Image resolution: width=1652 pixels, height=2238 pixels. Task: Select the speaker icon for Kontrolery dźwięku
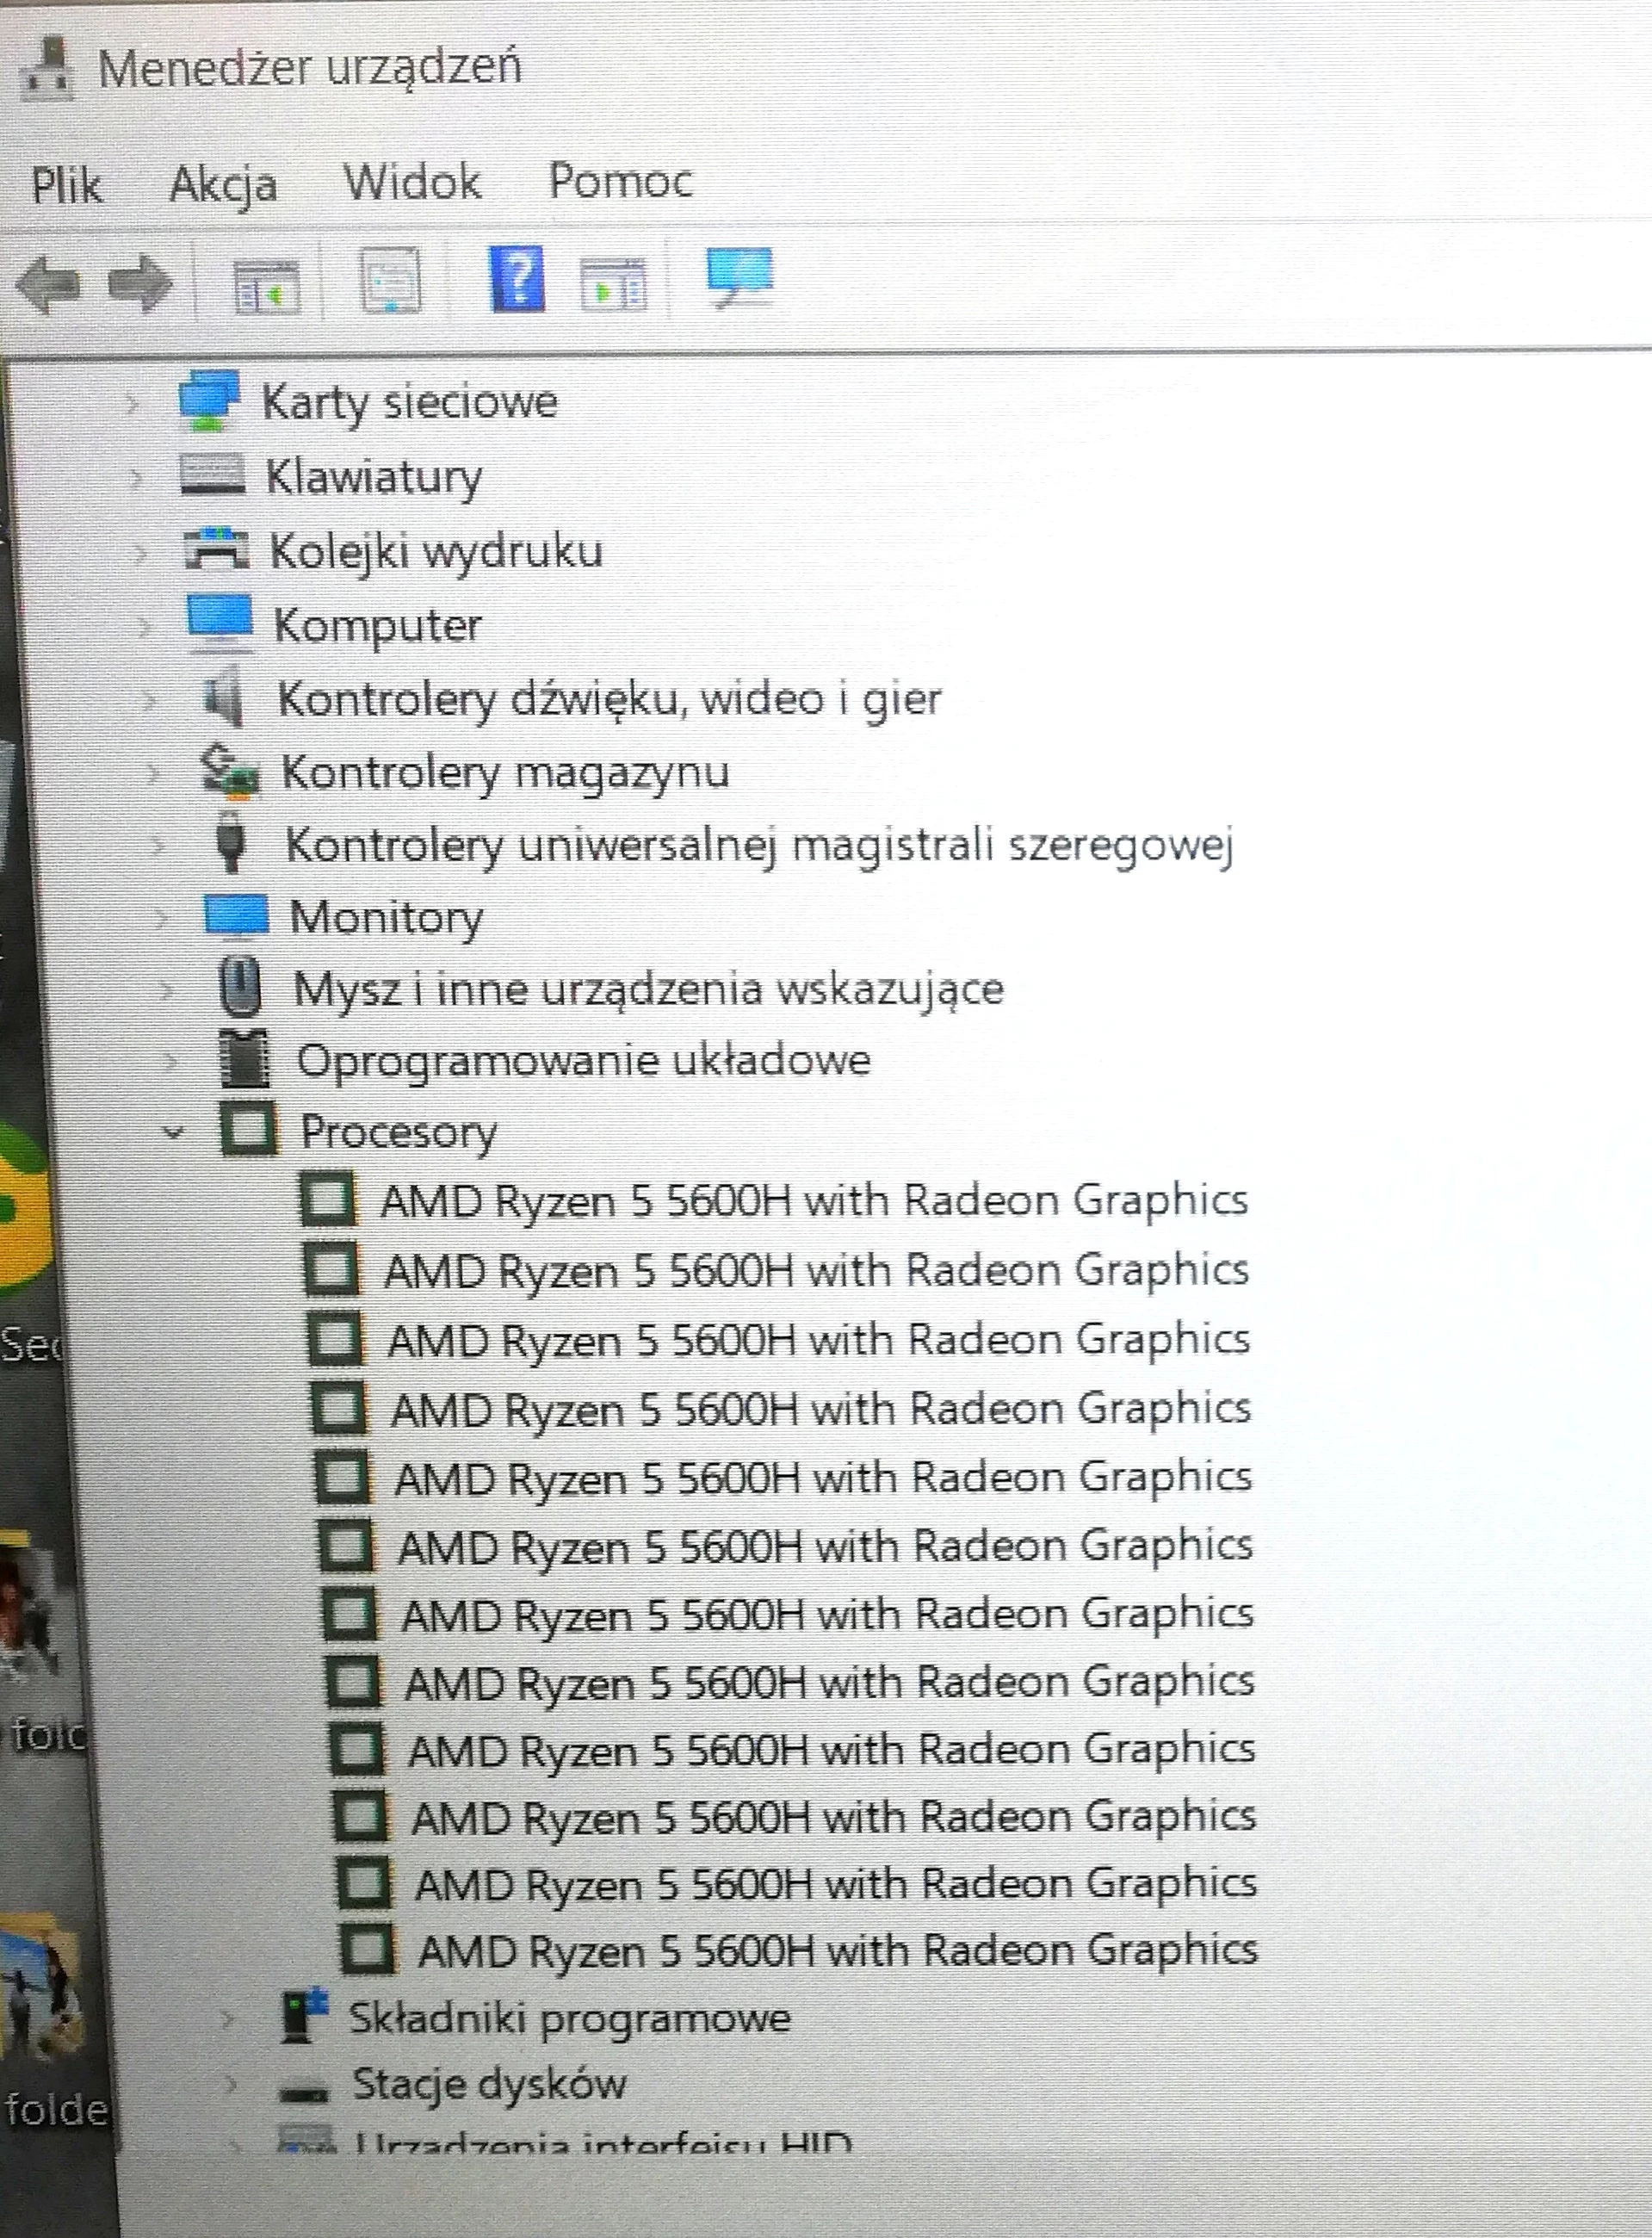coord(222,697)
